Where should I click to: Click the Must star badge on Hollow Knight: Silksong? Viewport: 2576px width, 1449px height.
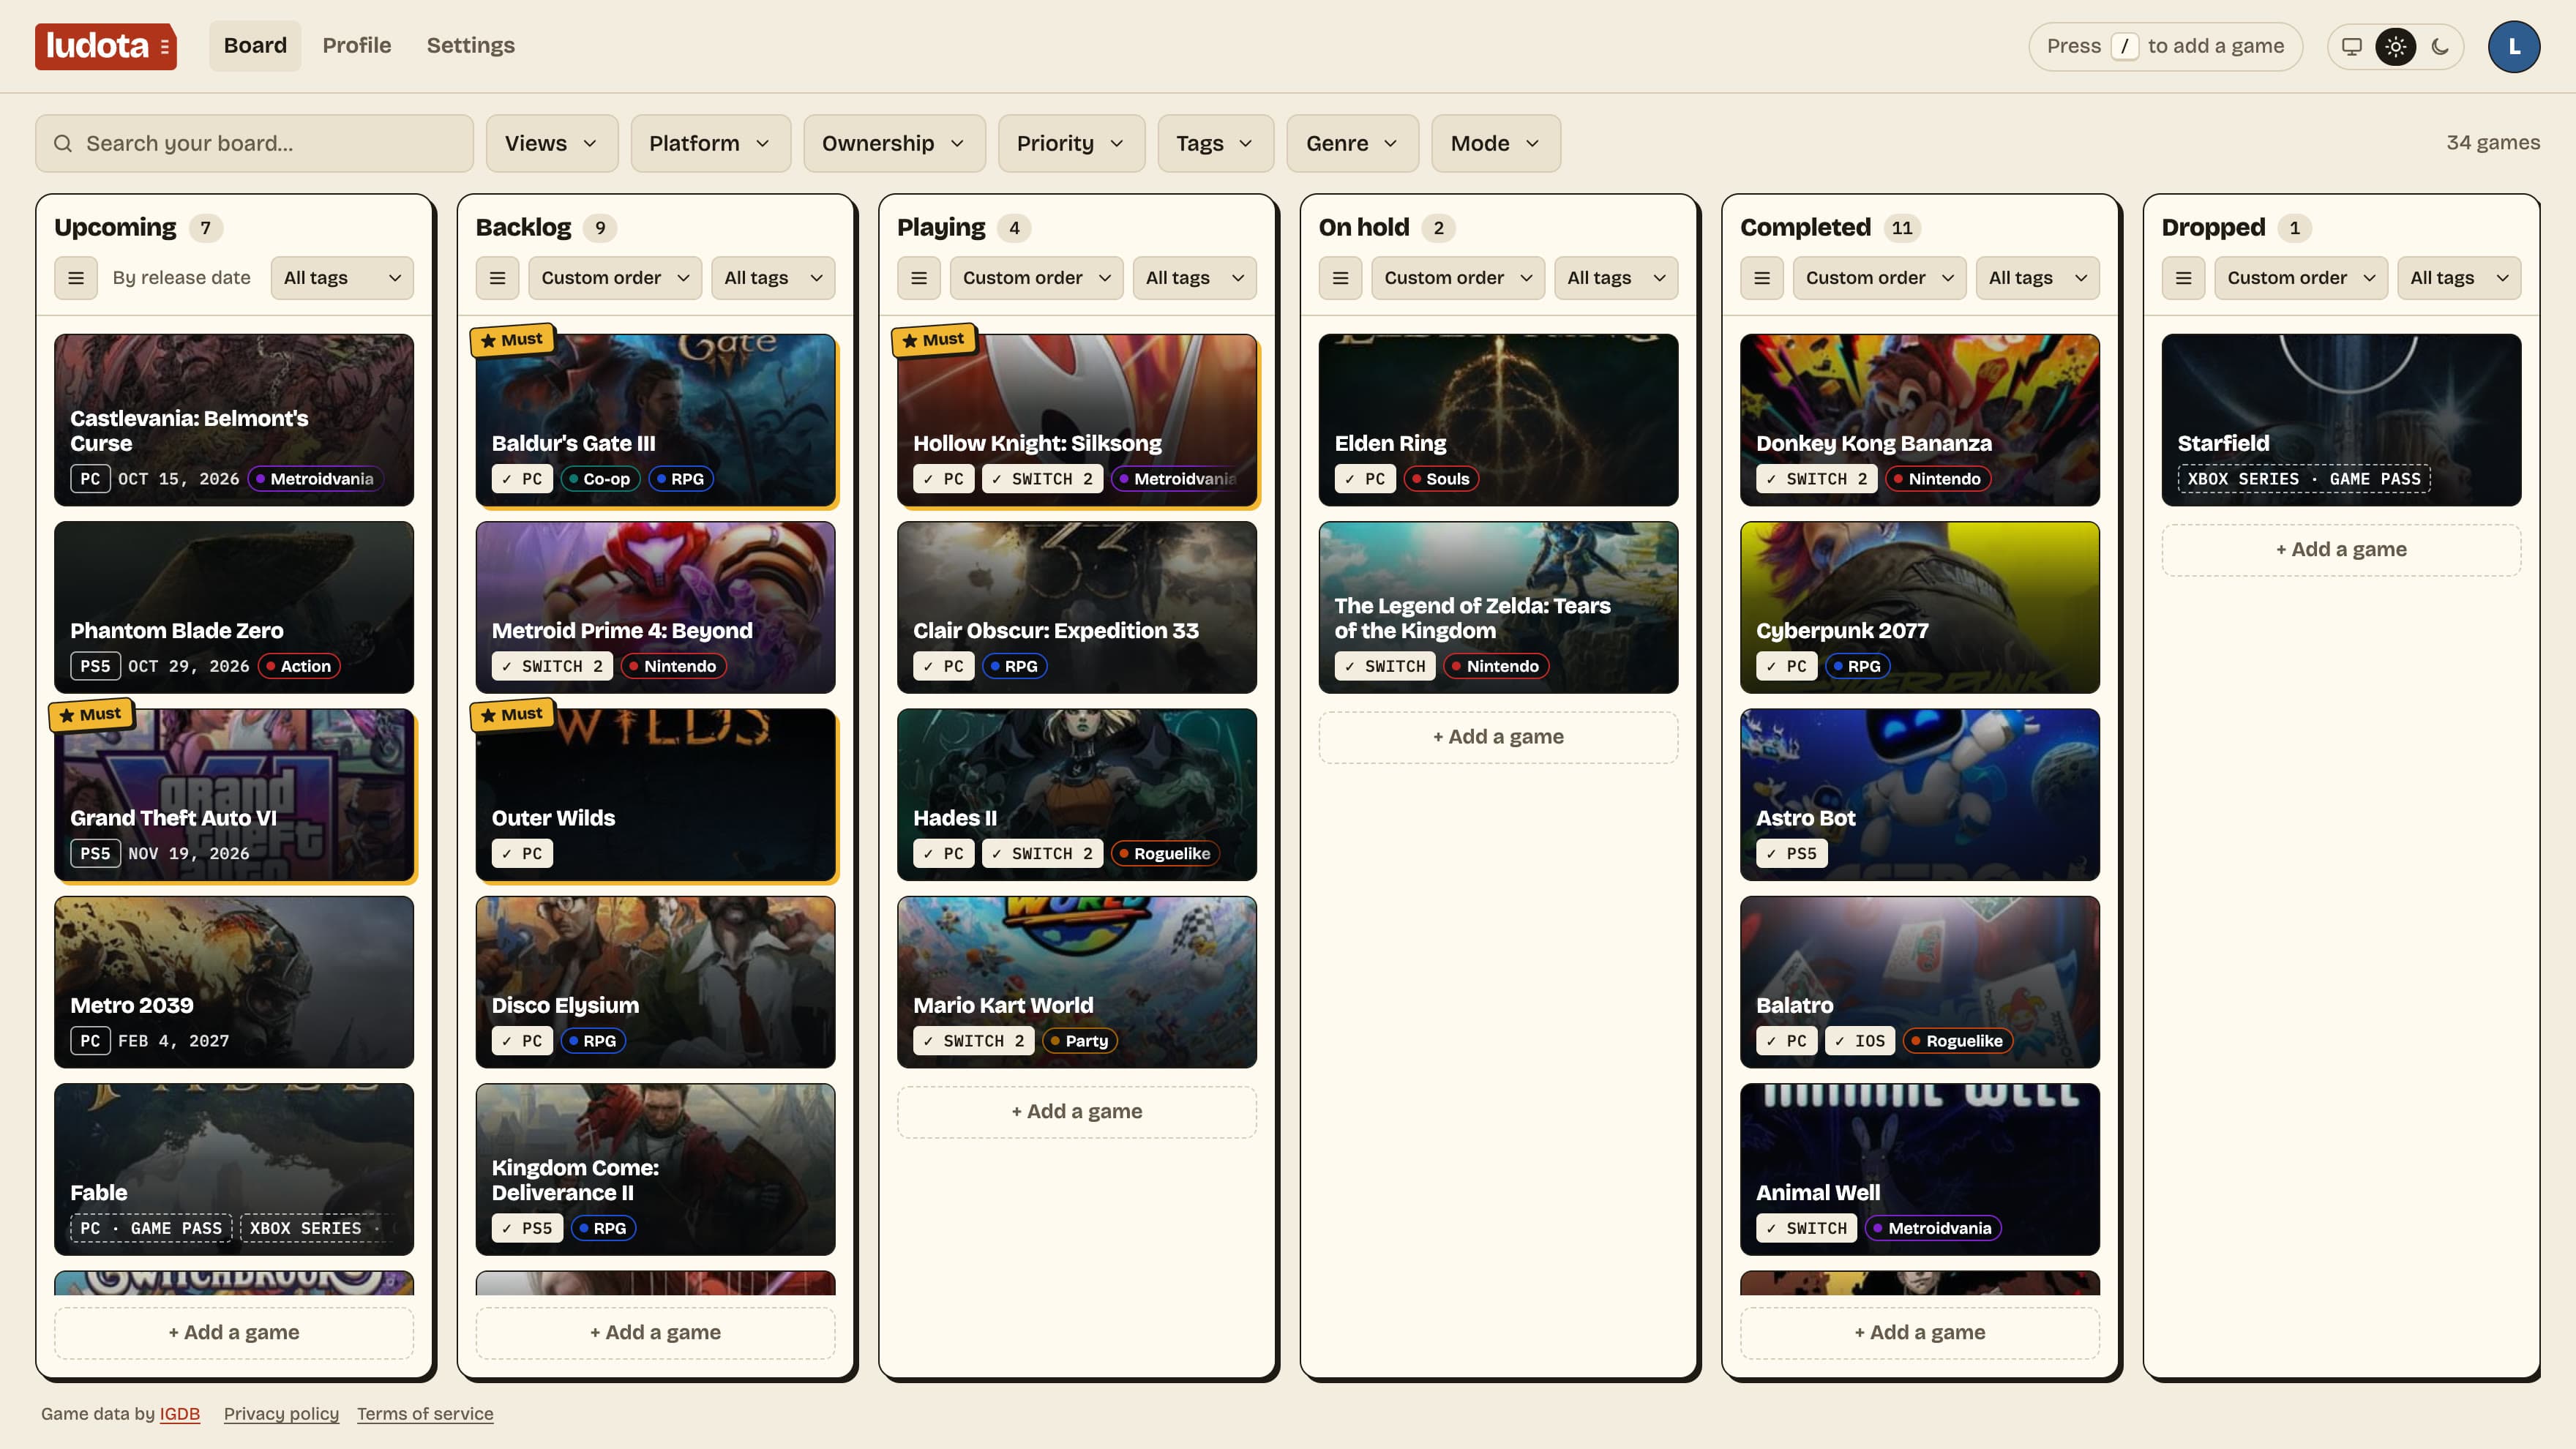coord(933,340)
